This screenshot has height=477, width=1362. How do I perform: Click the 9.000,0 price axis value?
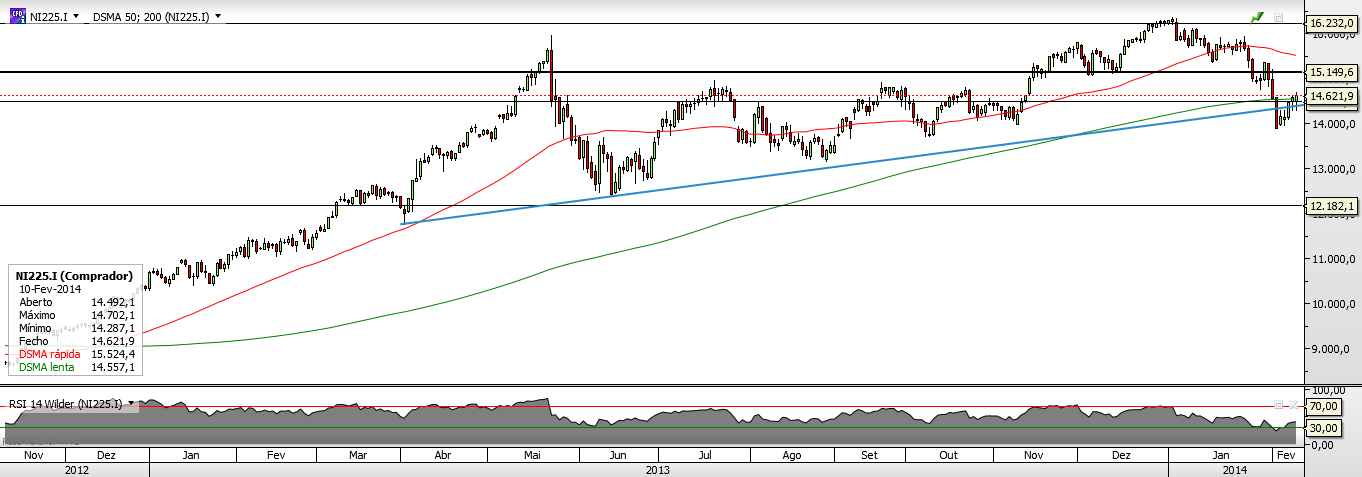tap(1331, 349)
